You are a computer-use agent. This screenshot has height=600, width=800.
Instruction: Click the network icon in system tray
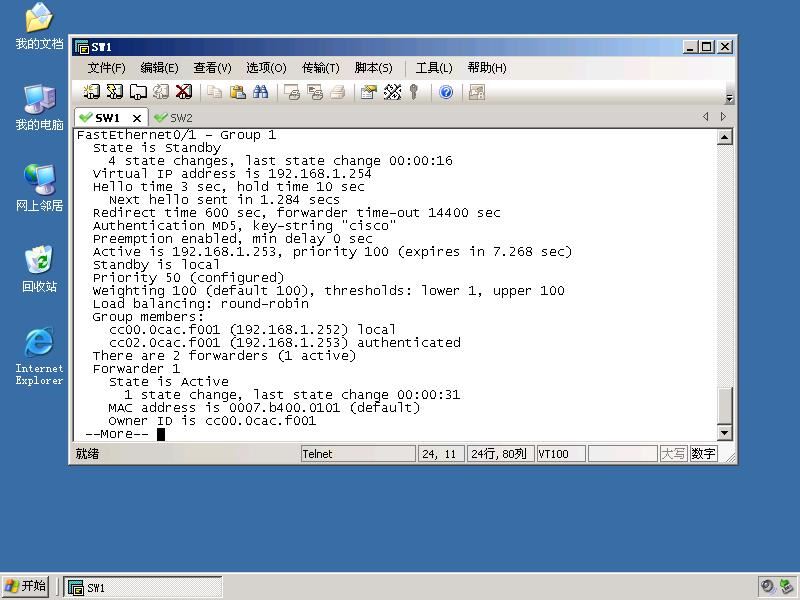(x=787, y=587)
